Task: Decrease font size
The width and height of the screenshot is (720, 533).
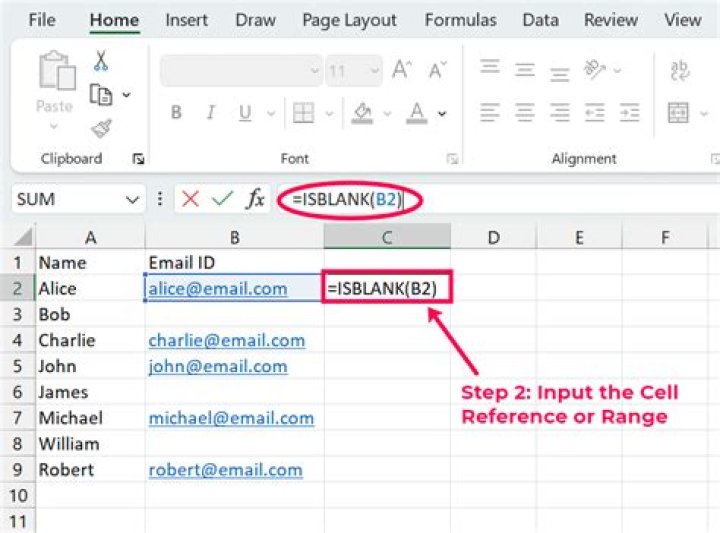Action: tap(437, 70)
